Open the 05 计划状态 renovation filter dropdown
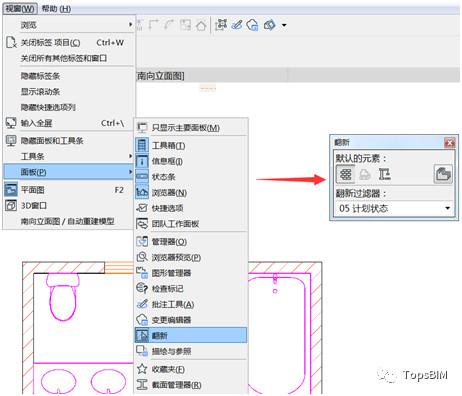 coord(395,208)
